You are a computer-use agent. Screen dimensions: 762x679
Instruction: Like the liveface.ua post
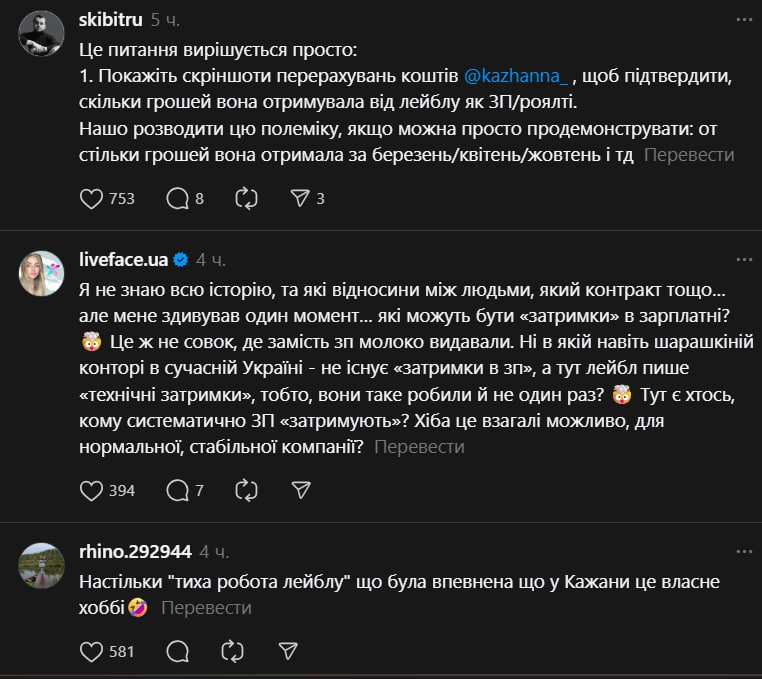click(91, 490)
